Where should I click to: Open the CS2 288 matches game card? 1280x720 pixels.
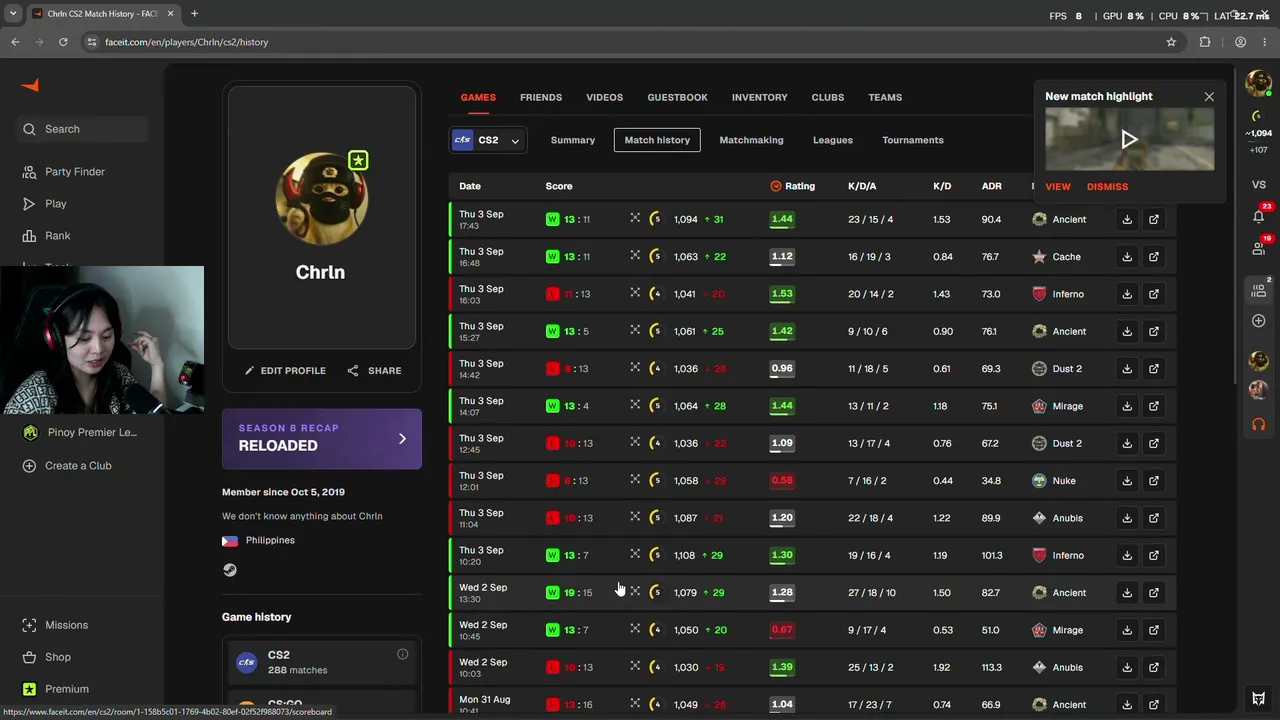coord(322,662)
